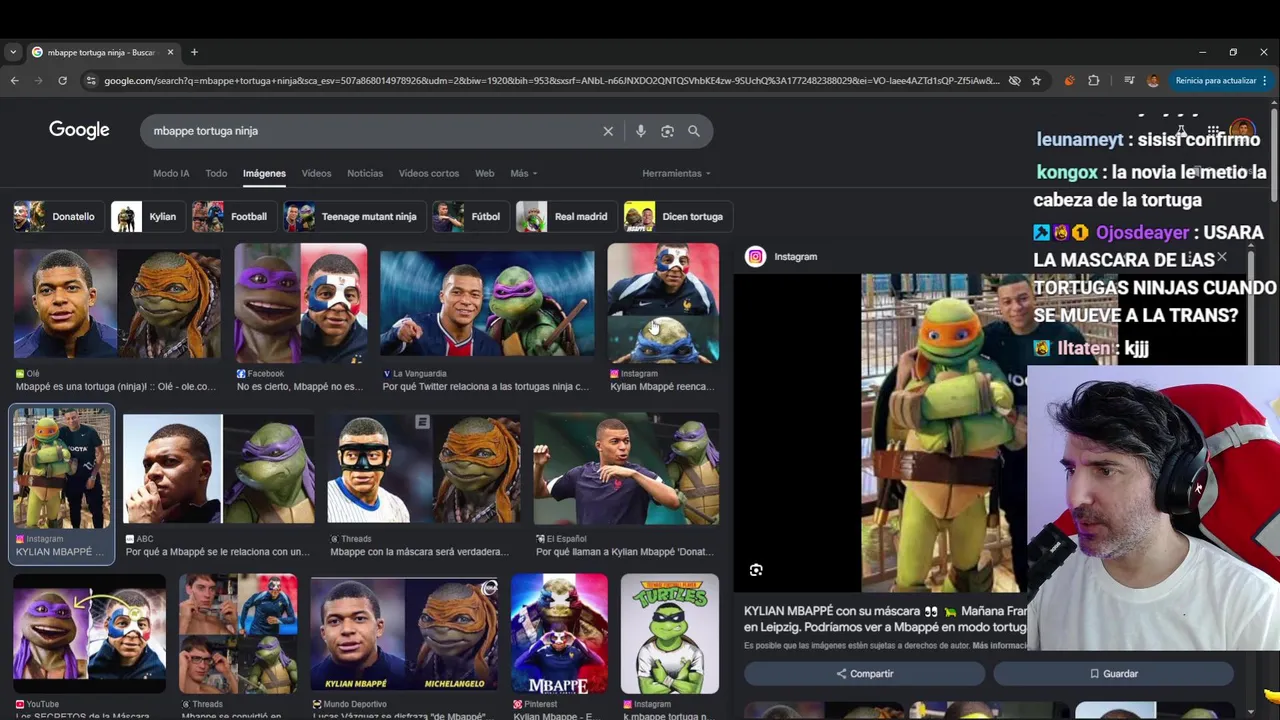Screen dimensions: 1280x720
Task: Select the Football filter chip
Action: 233,216
